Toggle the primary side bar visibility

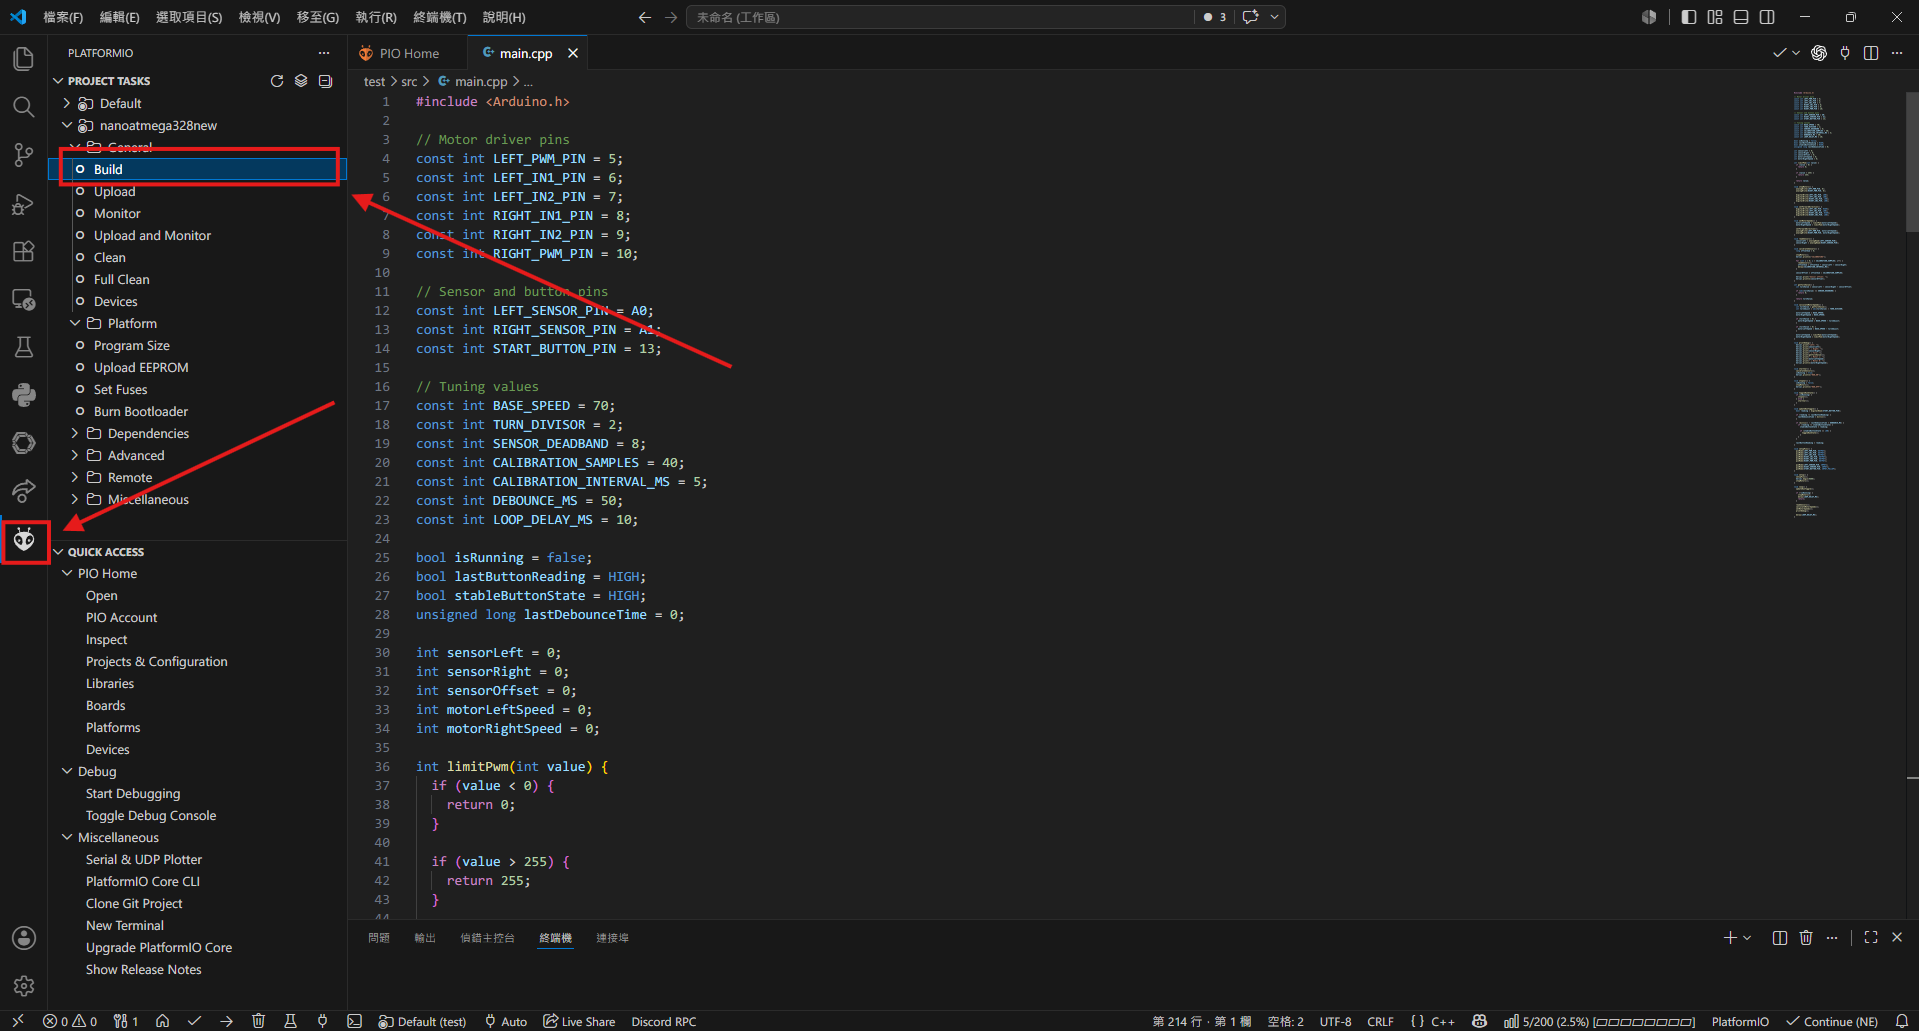point(1689,17)
